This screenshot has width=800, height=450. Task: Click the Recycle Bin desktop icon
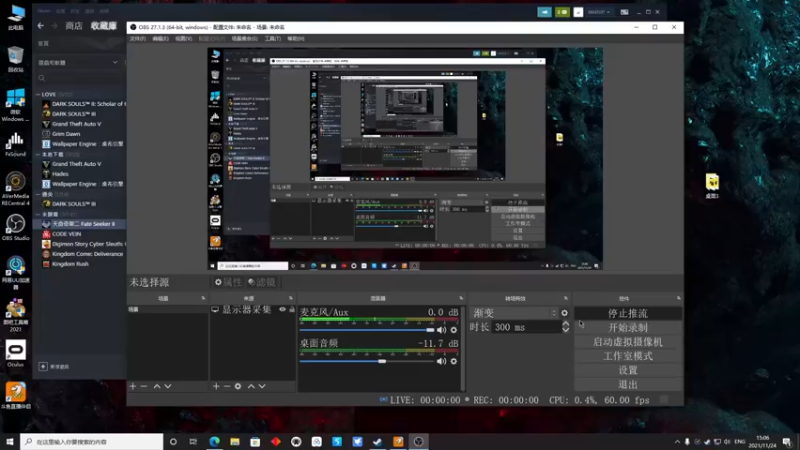(15, 59)
